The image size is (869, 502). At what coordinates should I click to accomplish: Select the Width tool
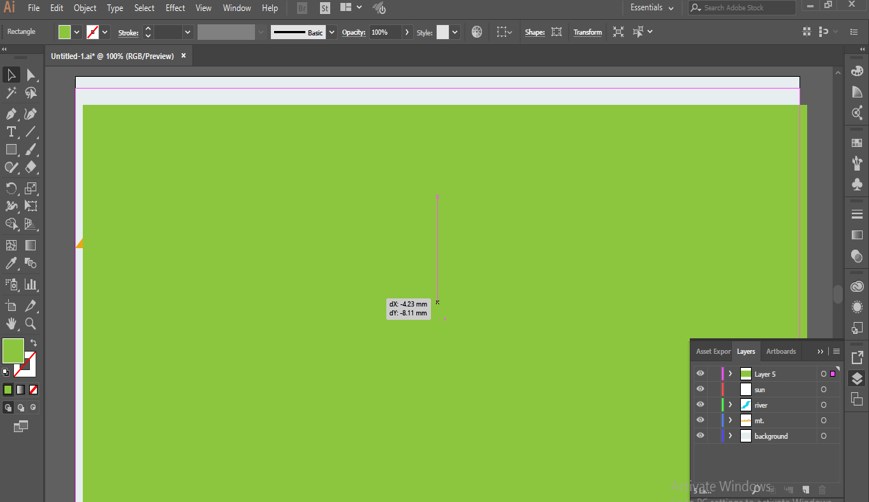pos(11,206)
